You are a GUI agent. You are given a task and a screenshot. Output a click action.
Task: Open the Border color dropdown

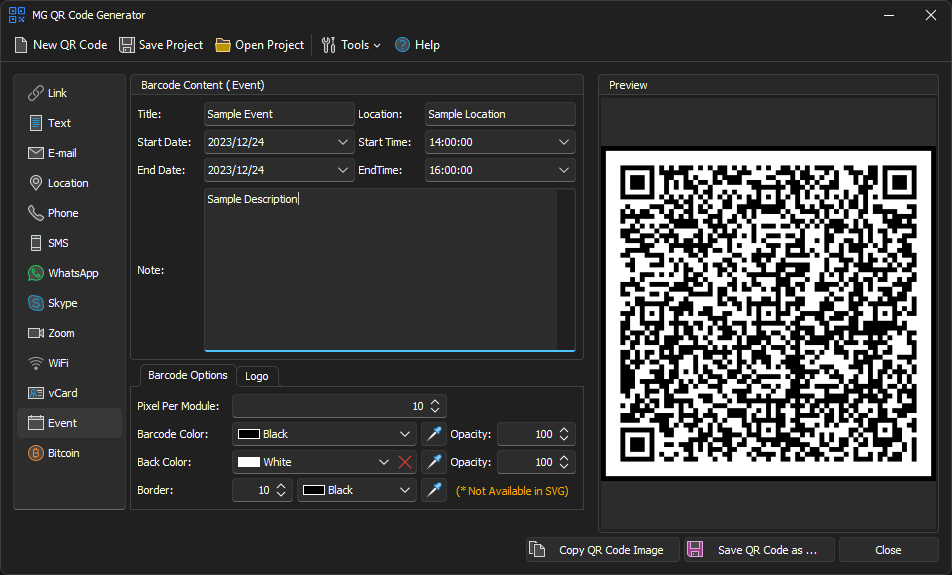pos(404,490)
